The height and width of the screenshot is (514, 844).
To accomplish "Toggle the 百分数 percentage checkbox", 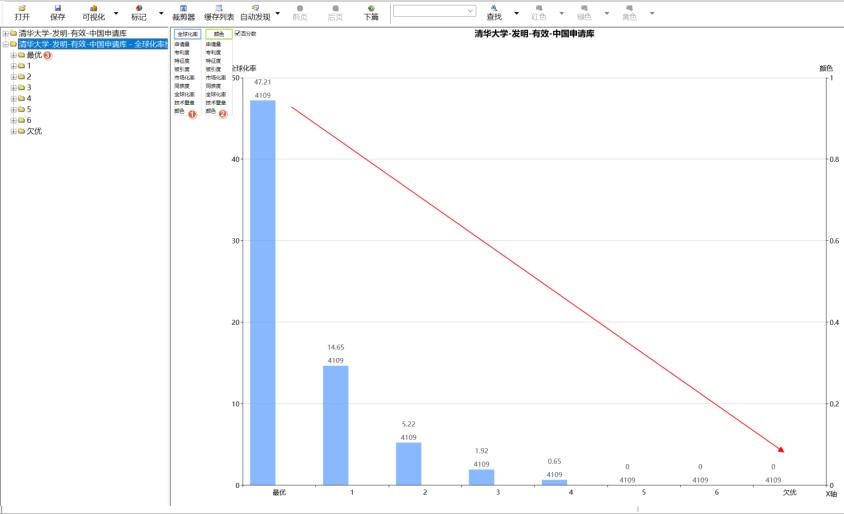I will click(x=237, y=34).
